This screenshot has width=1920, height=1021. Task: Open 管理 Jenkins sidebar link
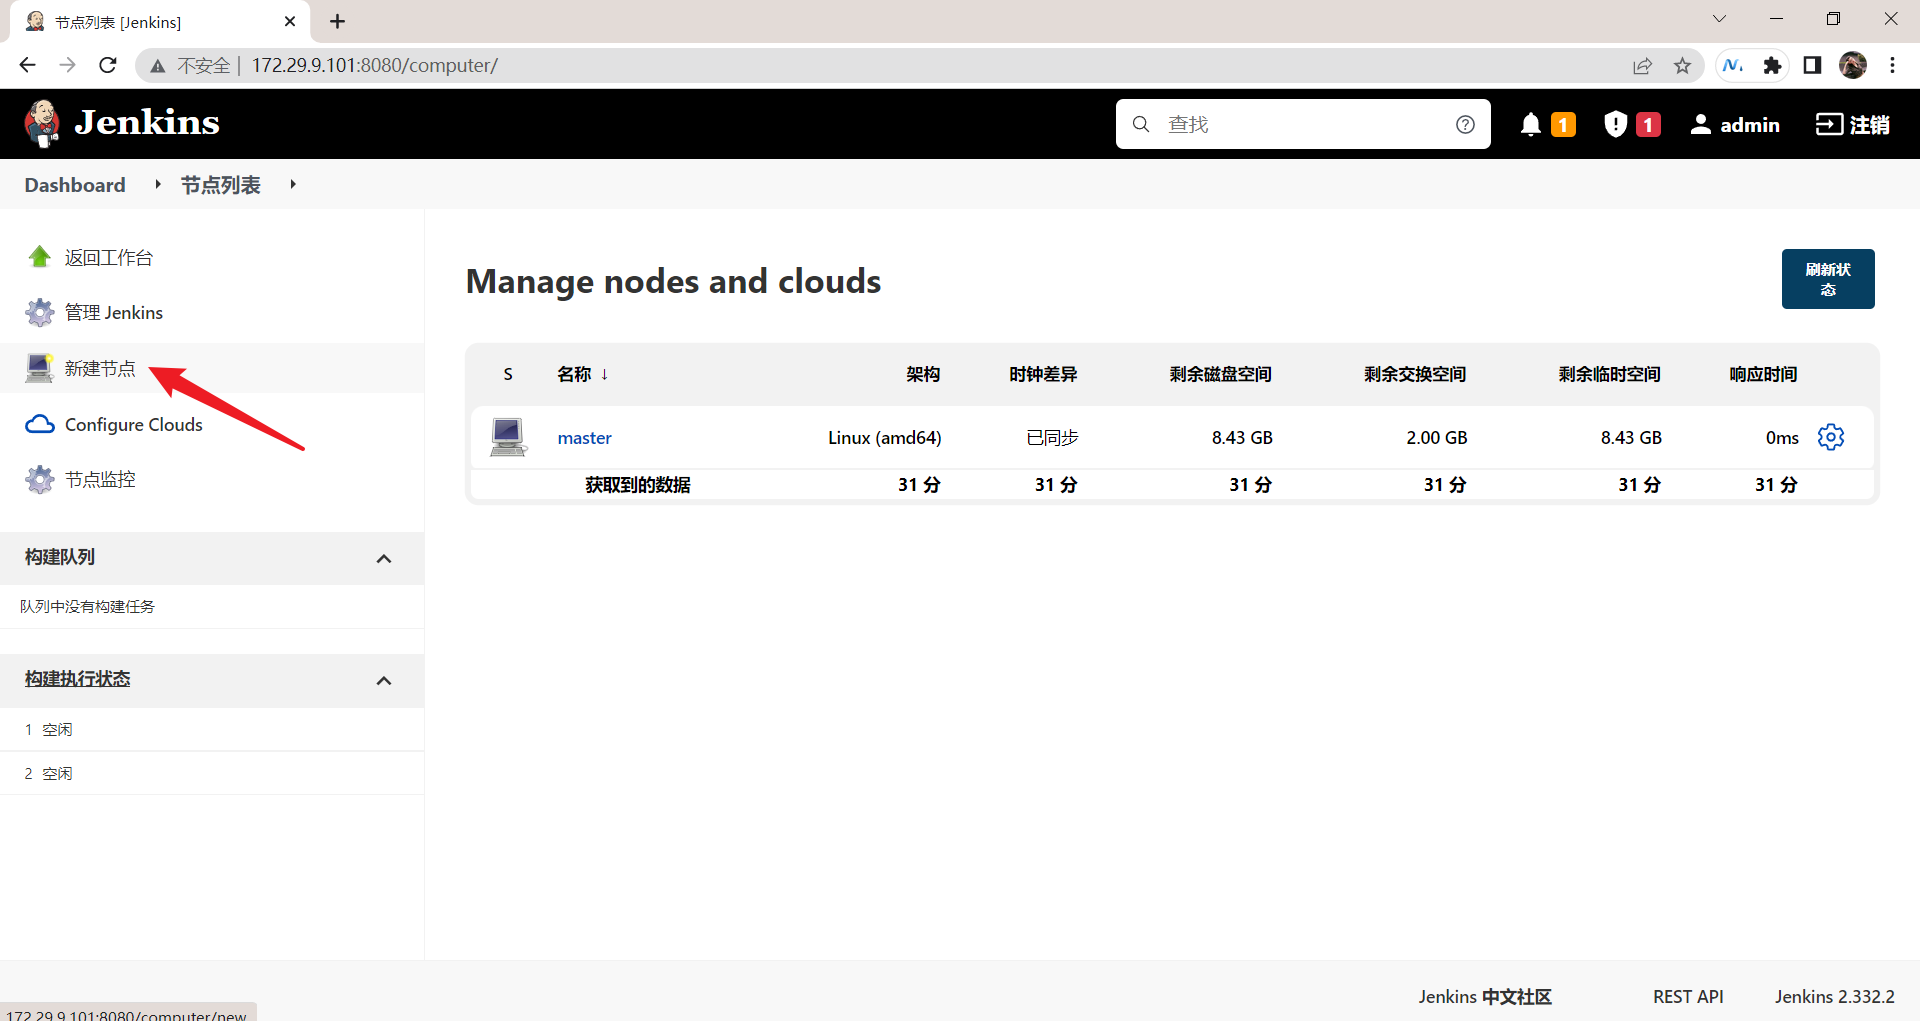pos(114,312)
